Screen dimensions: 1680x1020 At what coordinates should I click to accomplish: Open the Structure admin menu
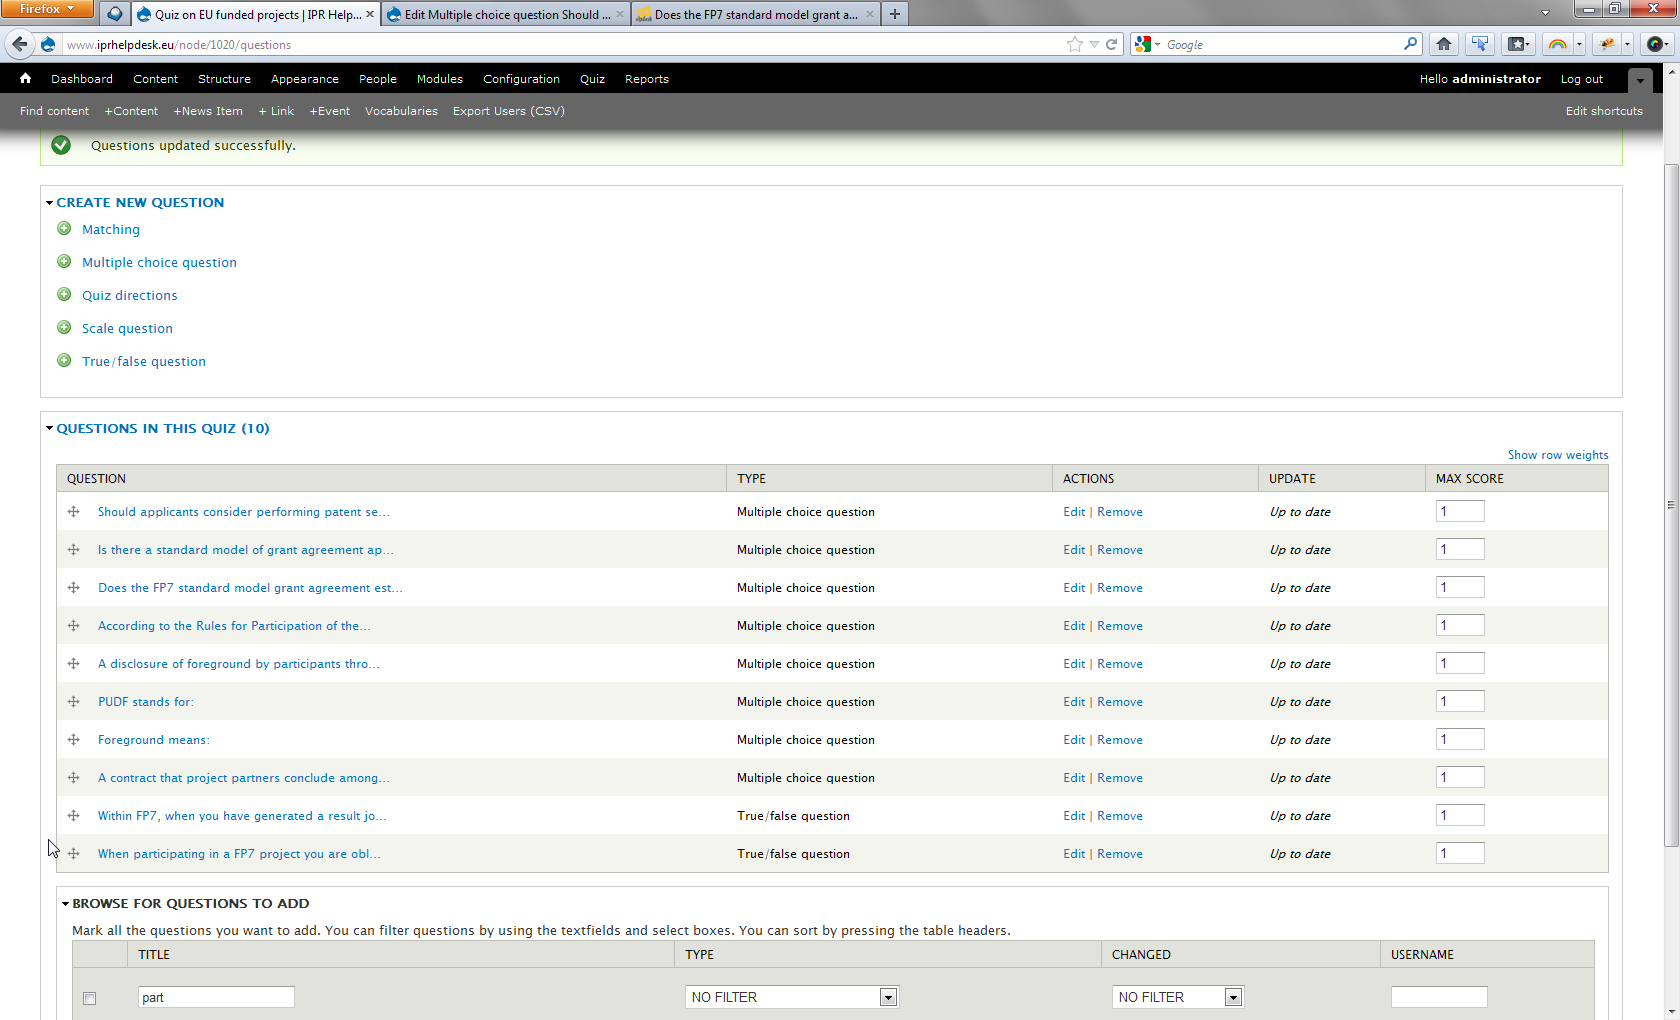pos(224,79)
